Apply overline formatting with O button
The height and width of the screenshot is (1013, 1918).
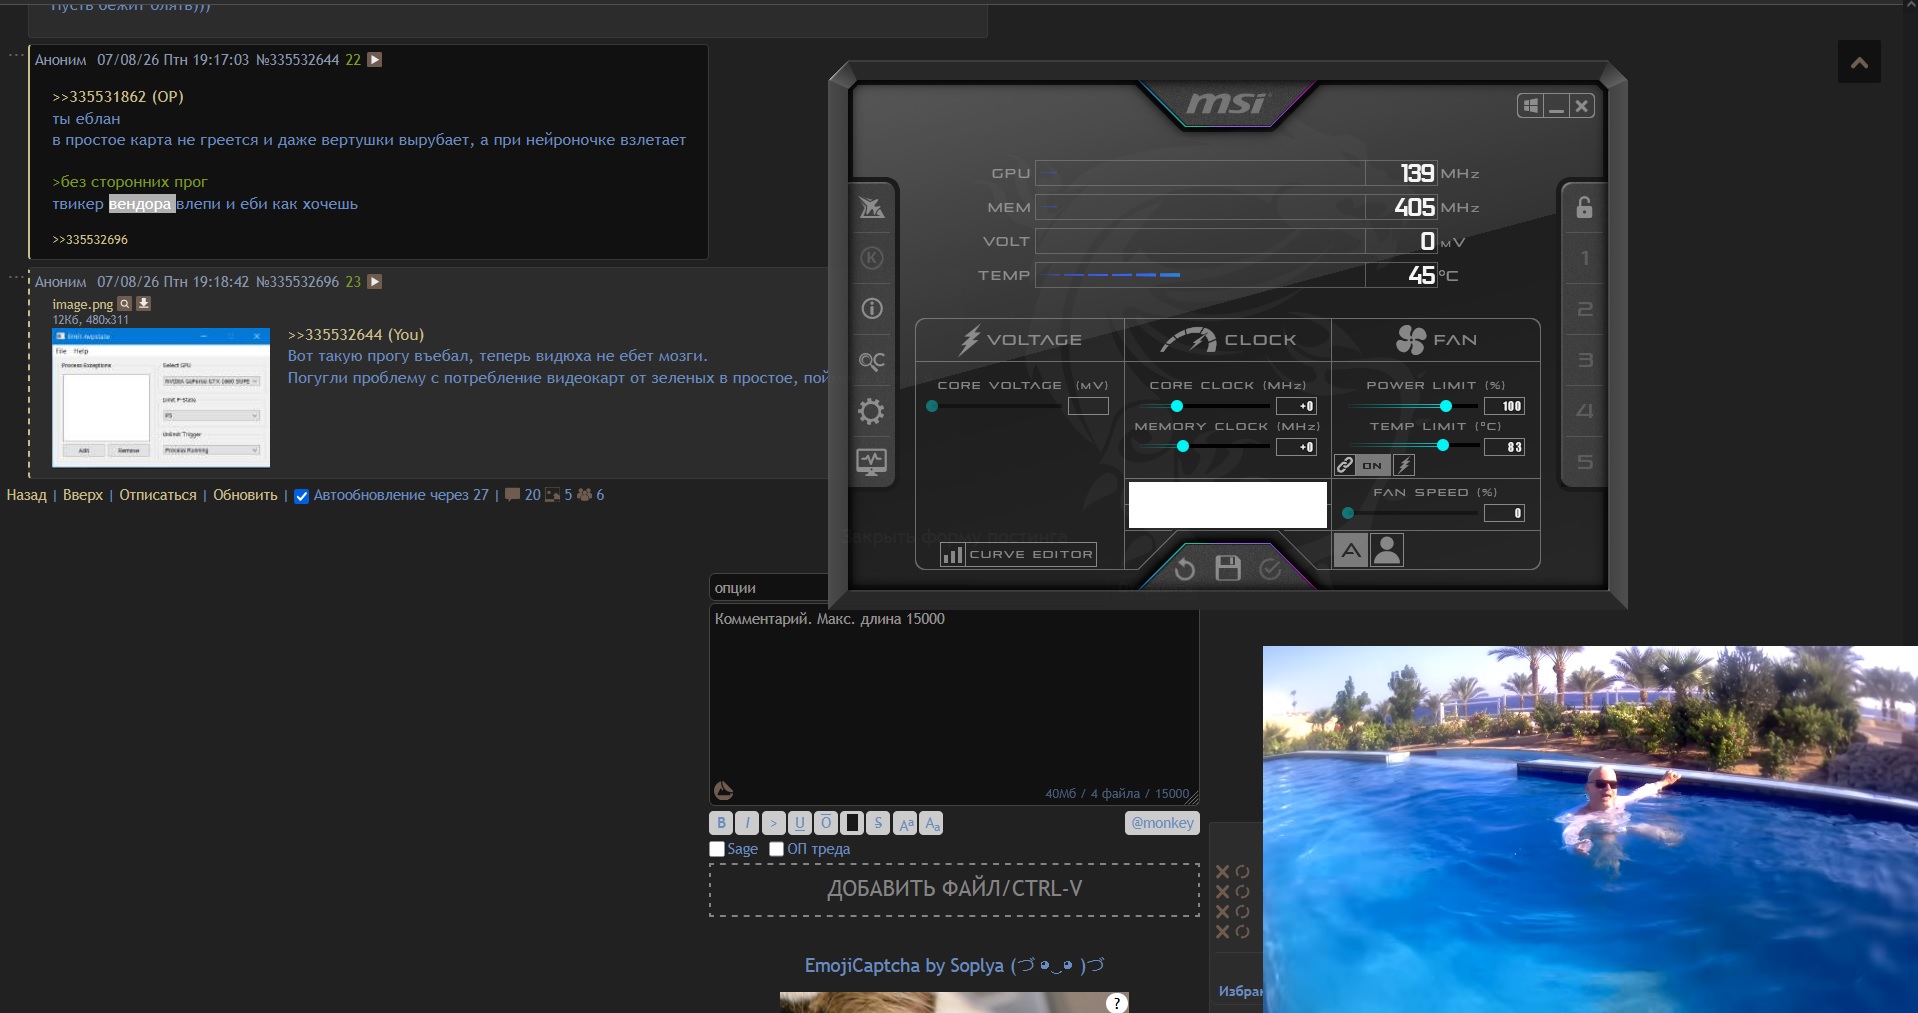(825, 823)
